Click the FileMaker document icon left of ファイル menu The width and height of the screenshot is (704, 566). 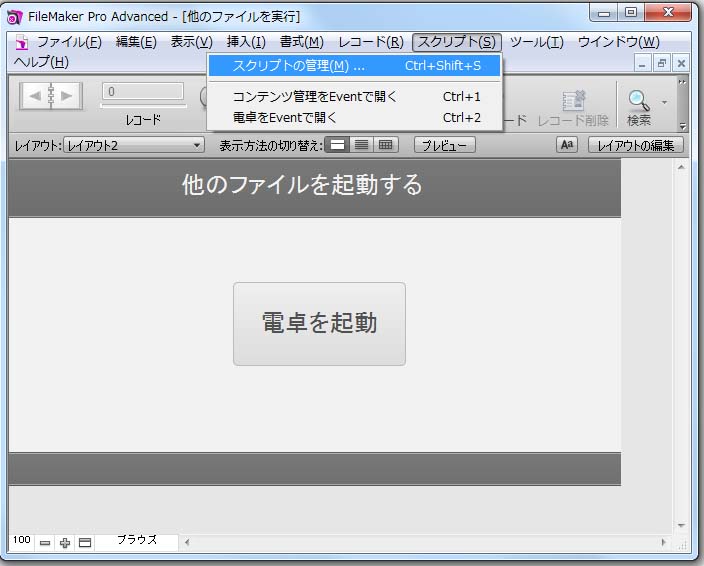click(x=21, y=42)
